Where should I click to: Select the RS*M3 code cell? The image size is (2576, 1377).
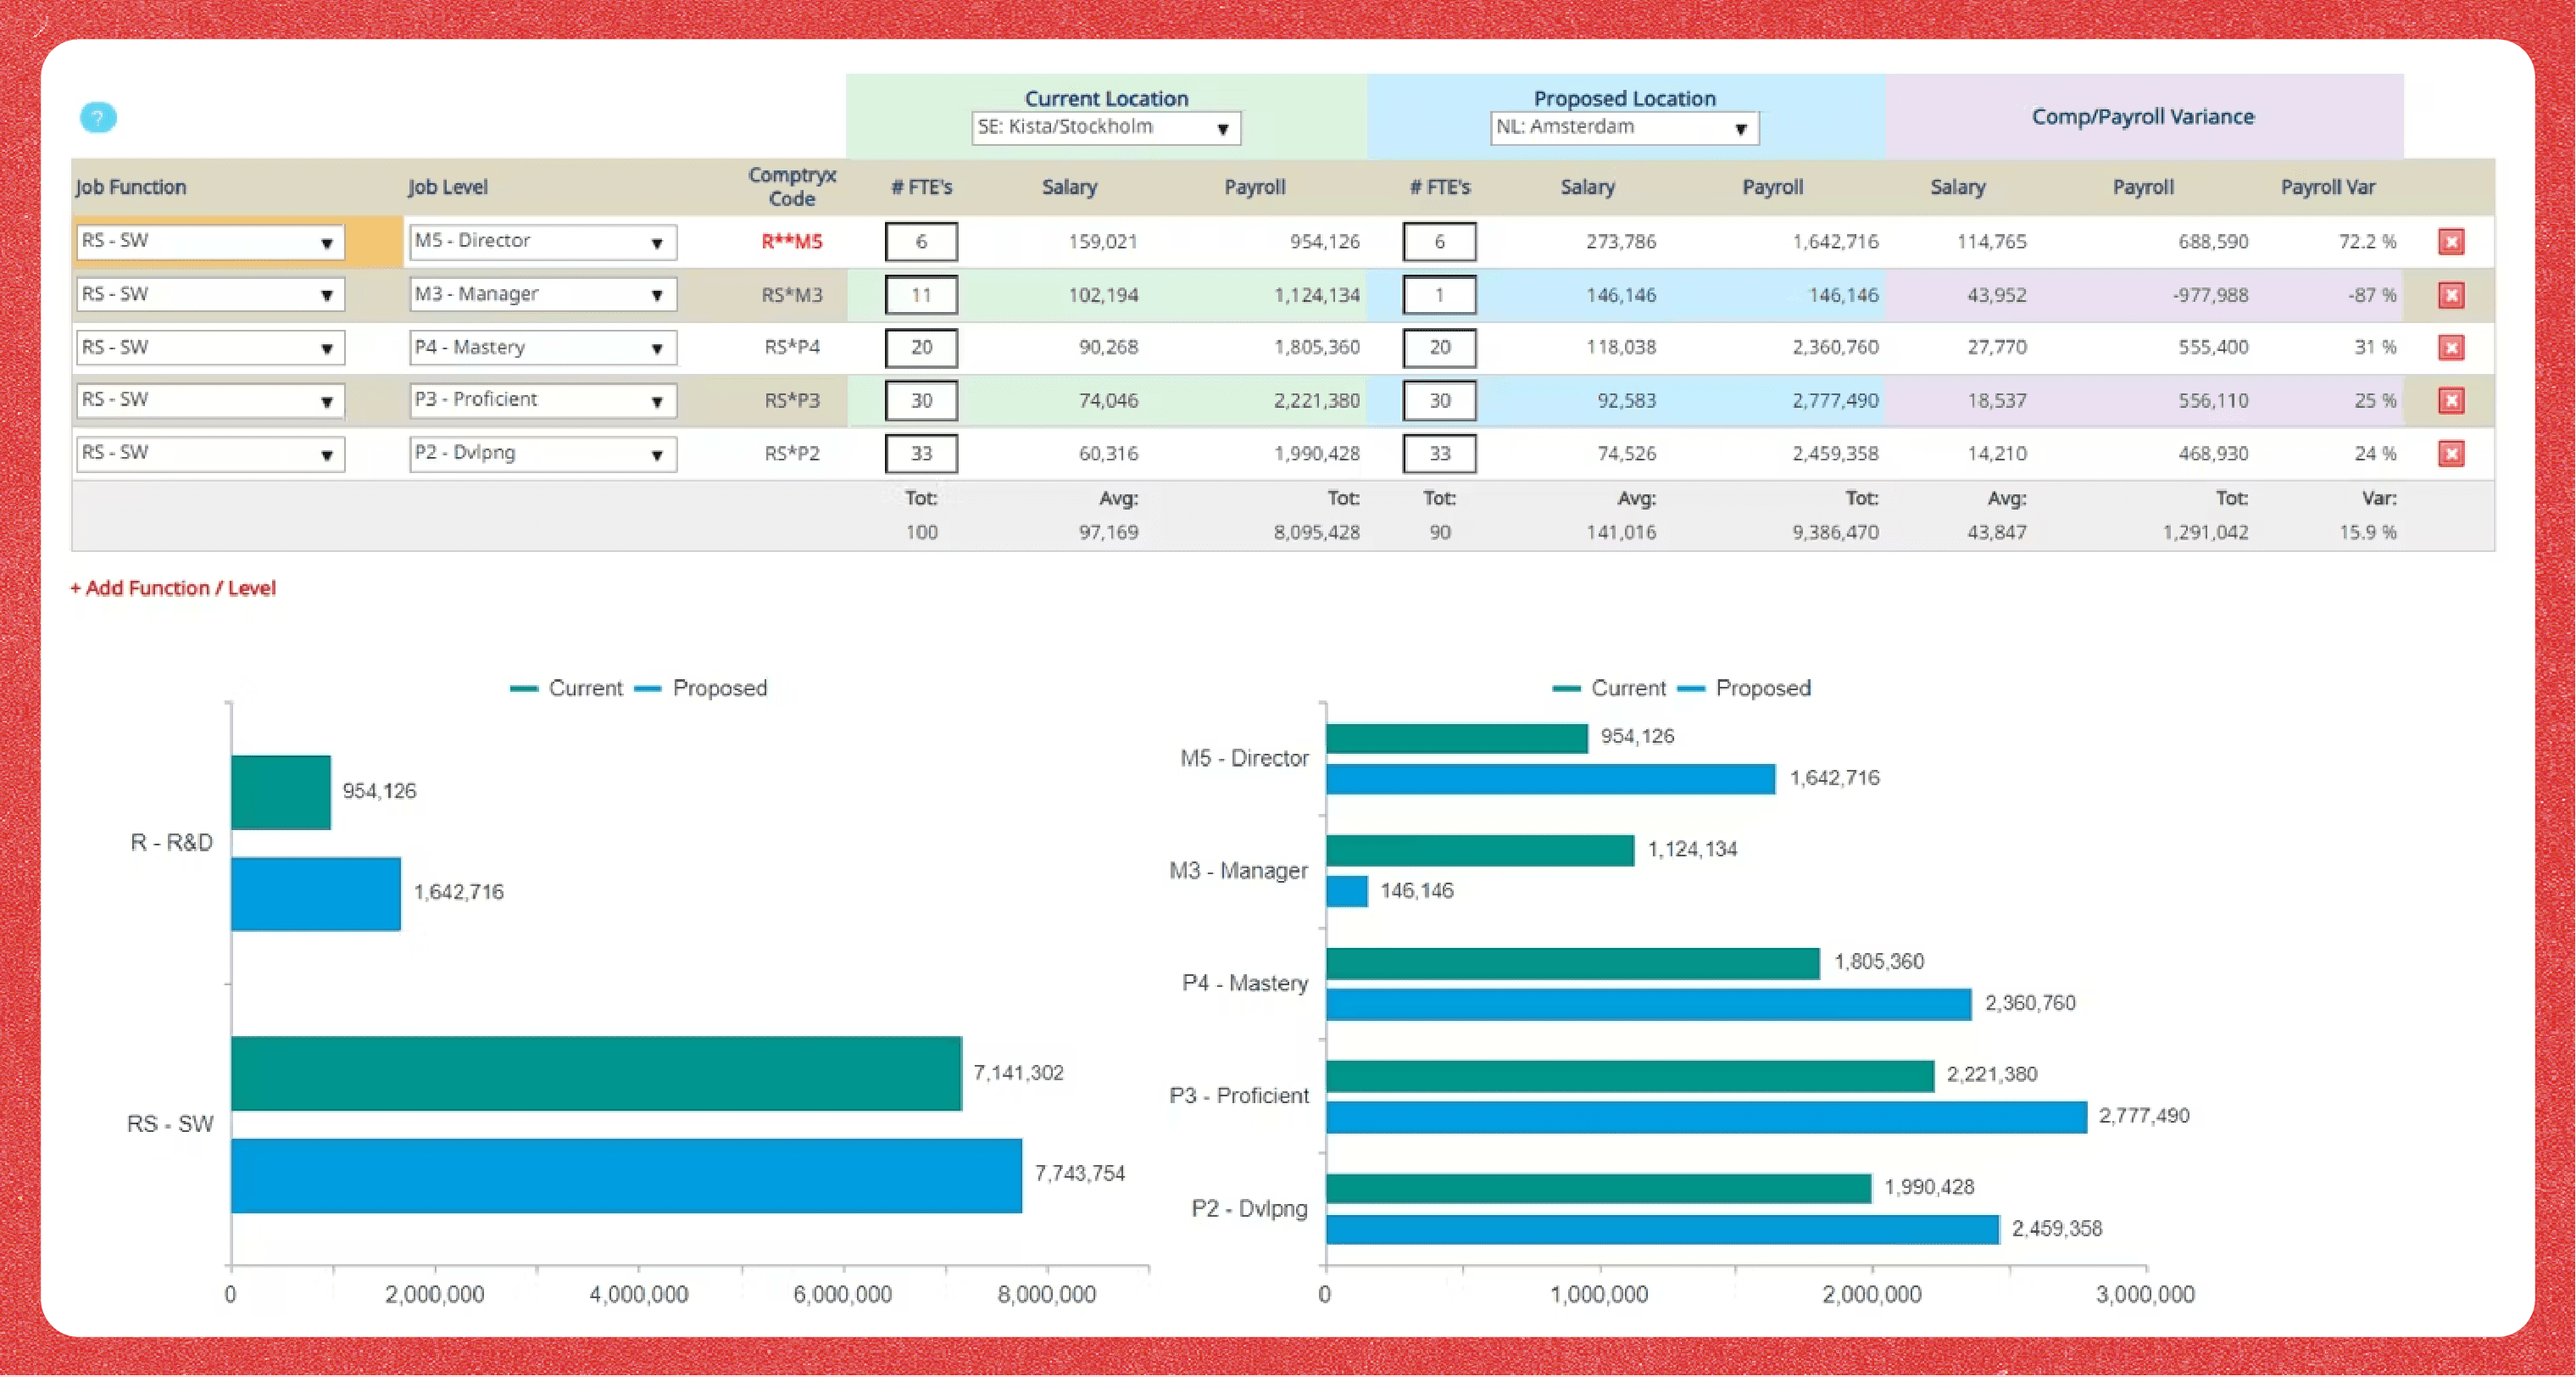[x=791, y=295]
